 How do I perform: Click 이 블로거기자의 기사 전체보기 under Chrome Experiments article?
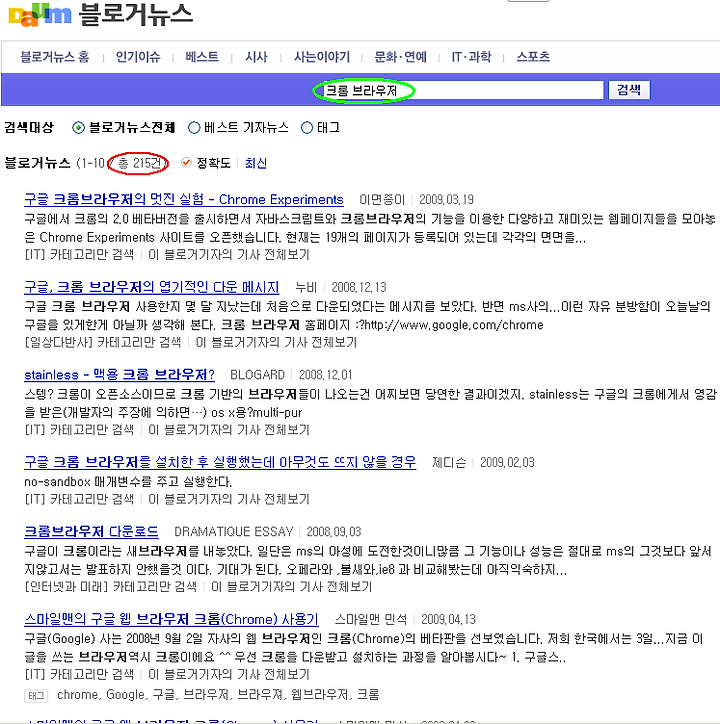pyautogui.click(x=229, y=254)
